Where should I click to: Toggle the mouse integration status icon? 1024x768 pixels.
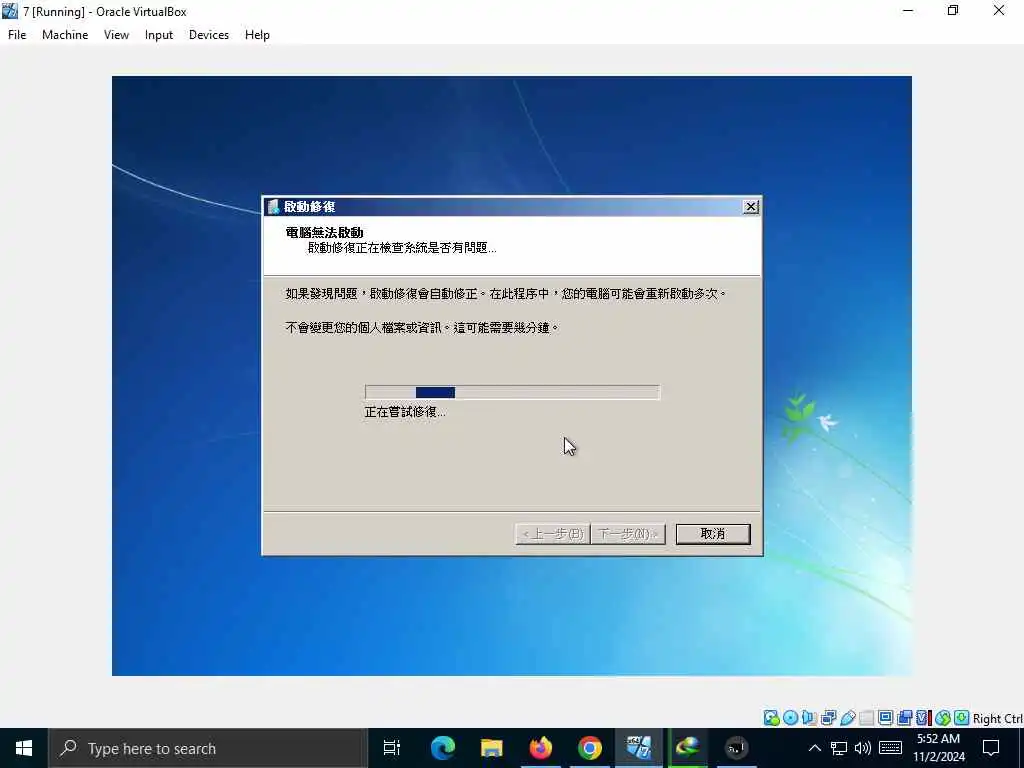942,718
